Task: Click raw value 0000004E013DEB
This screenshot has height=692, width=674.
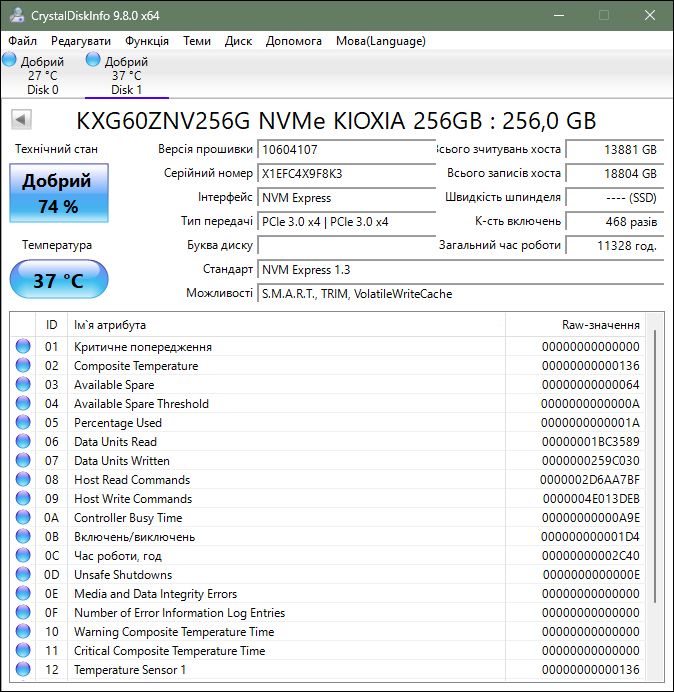Action: click(x=591, y=499)
